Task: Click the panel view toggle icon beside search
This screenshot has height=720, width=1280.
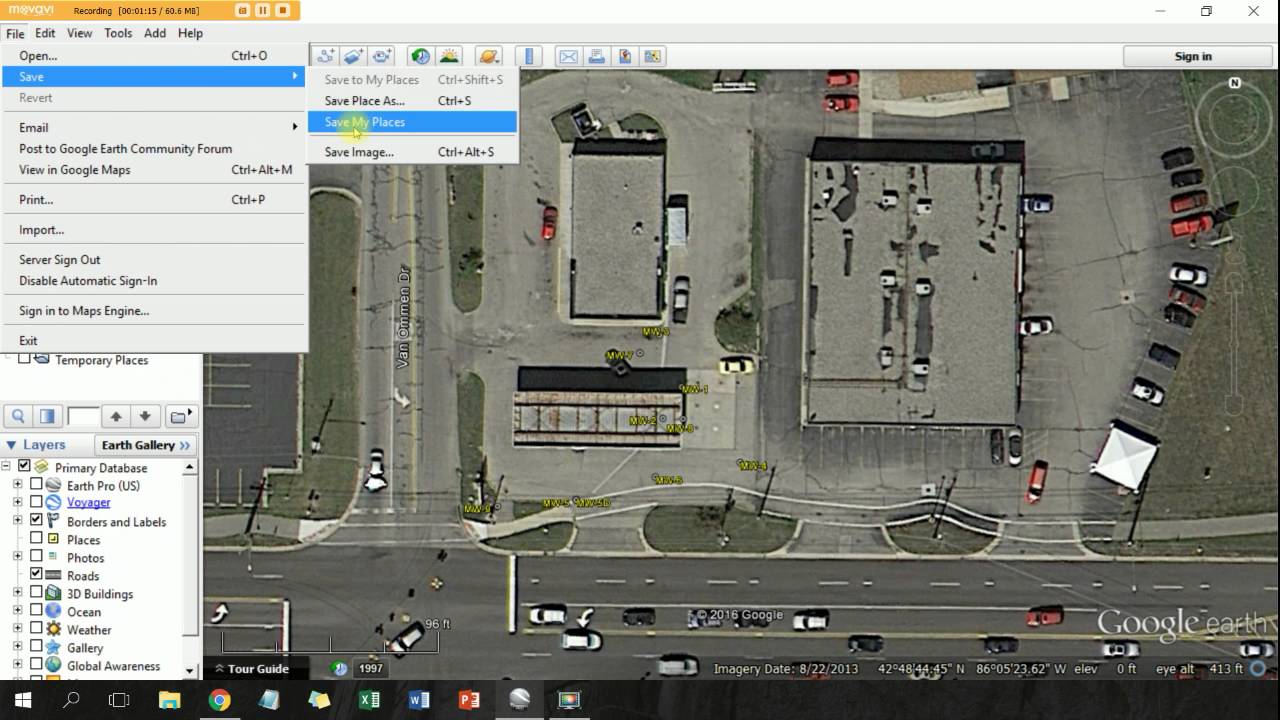Action: pos(47,416)
